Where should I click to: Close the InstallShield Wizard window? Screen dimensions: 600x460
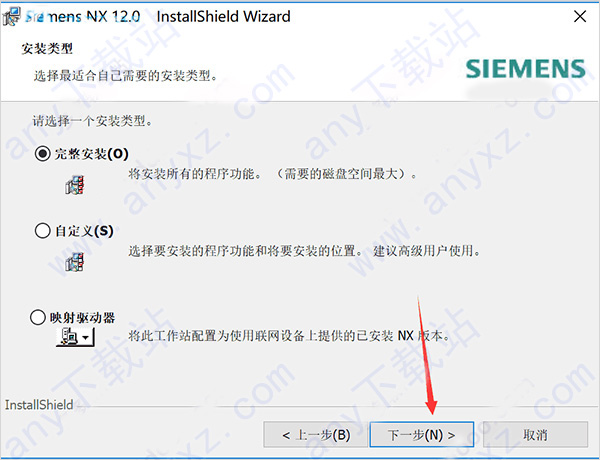click(x=580, y=16)
